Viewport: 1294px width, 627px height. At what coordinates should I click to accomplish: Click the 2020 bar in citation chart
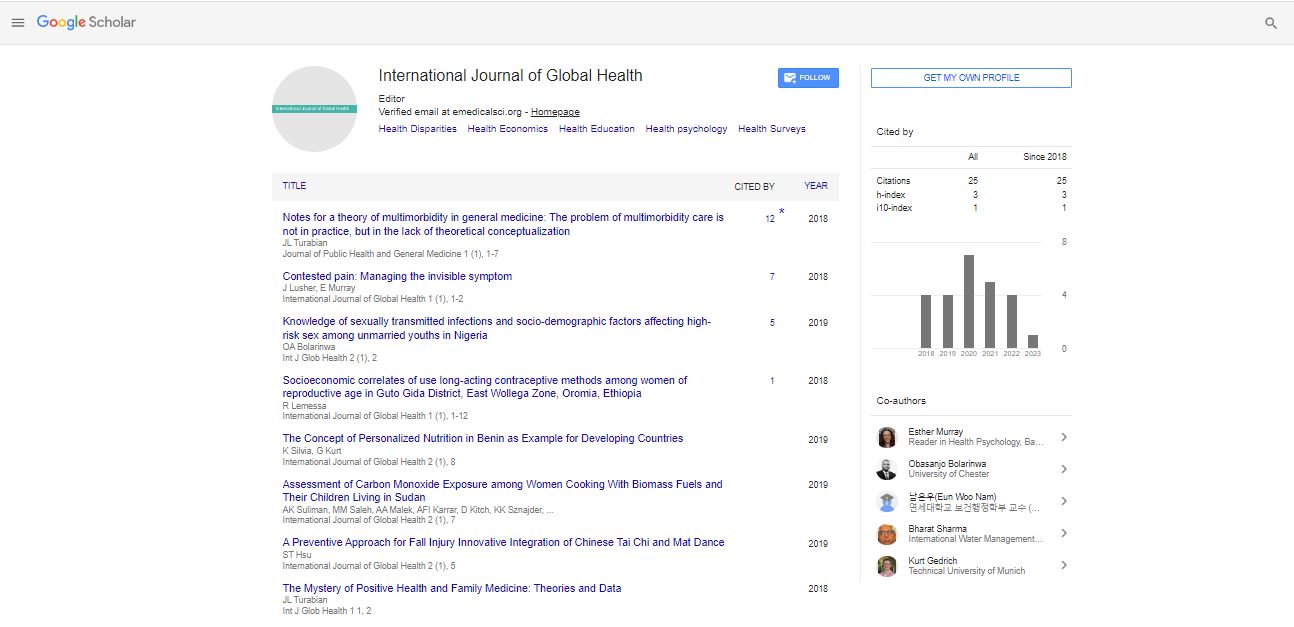(969, 301)
